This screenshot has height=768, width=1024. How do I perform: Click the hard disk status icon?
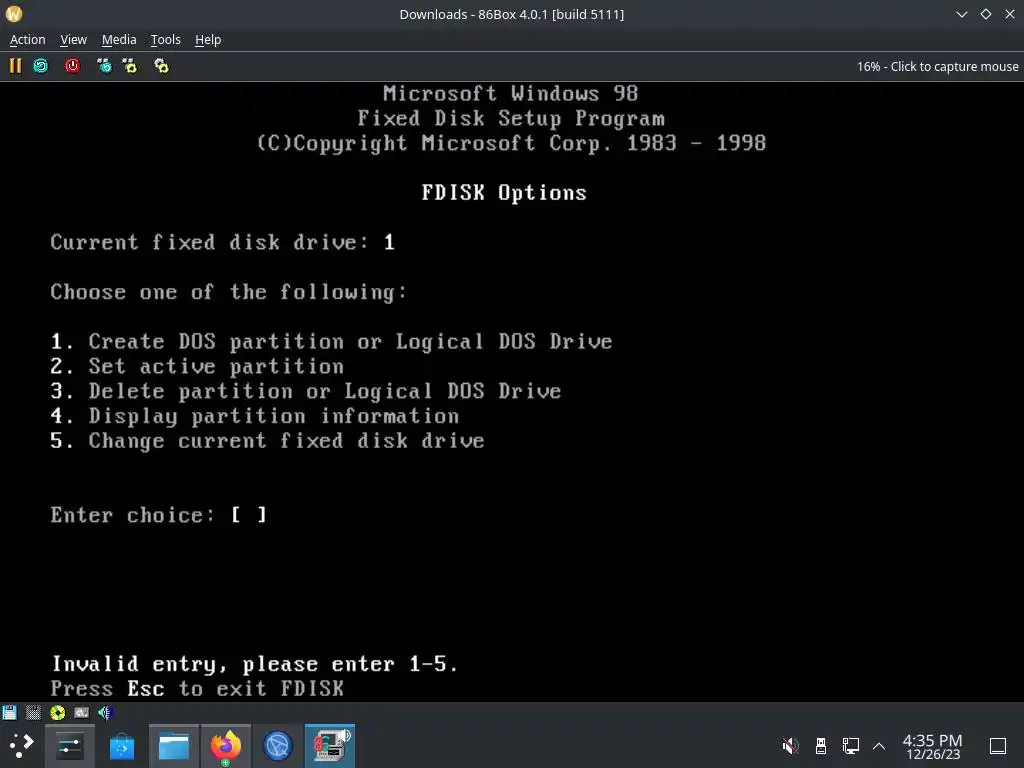coord(82,712)
